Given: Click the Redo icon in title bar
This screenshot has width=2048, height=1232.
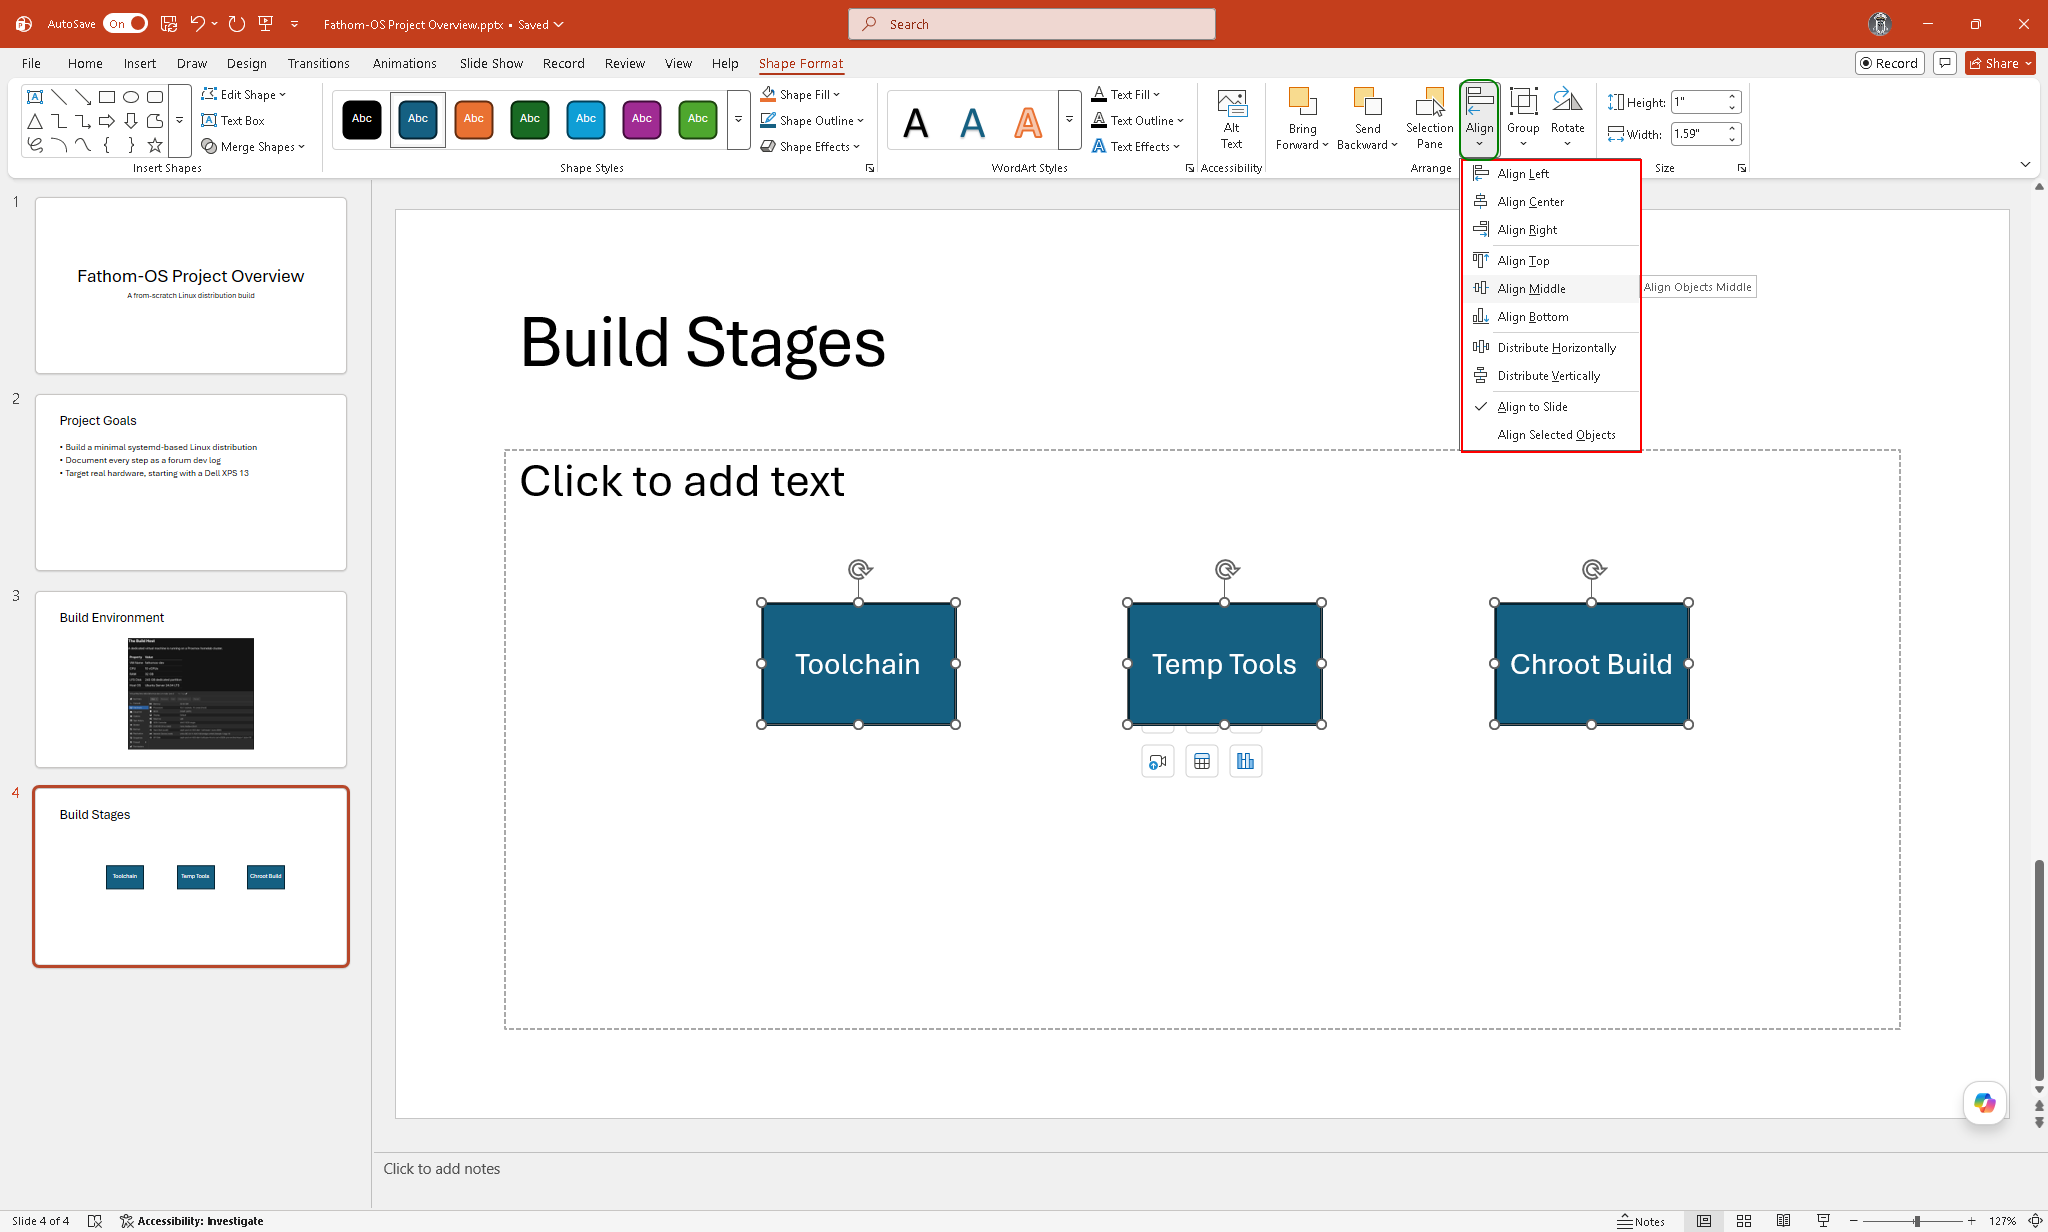Looking at the screenshot, I should (x=237, y=23).
